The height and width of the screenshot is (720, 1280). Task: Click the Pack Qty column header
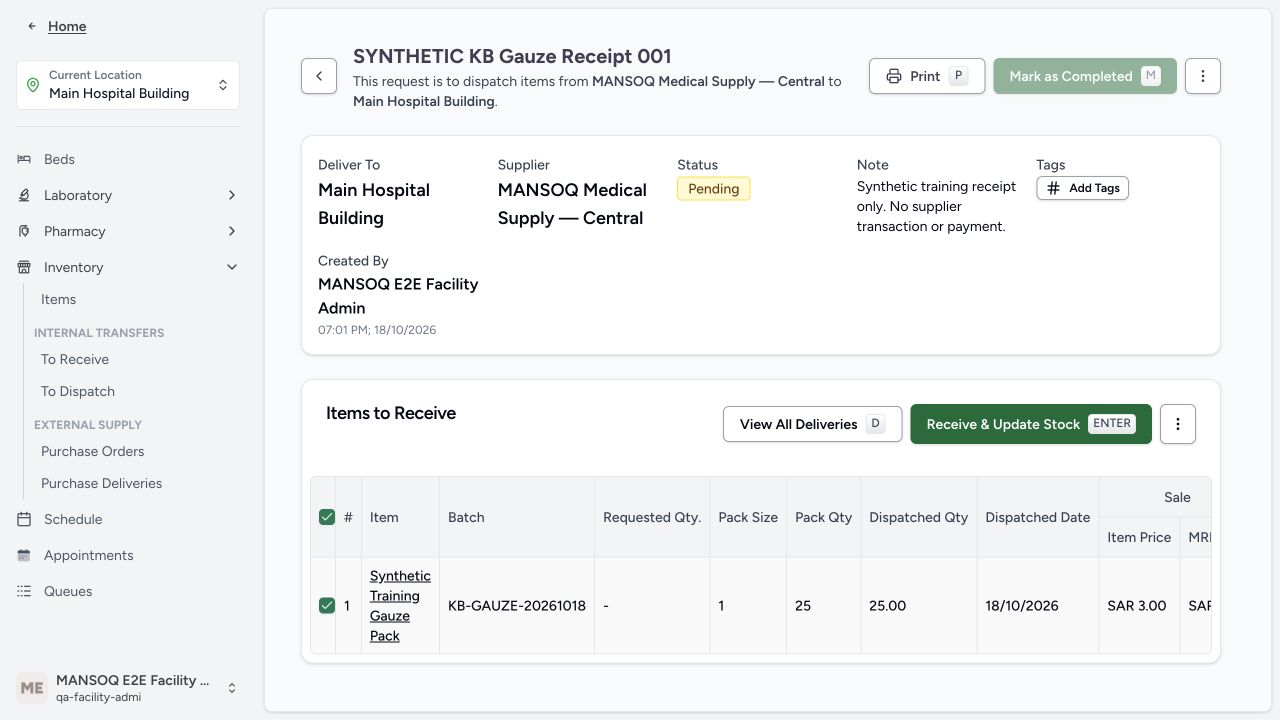click(x=823, y=517)
